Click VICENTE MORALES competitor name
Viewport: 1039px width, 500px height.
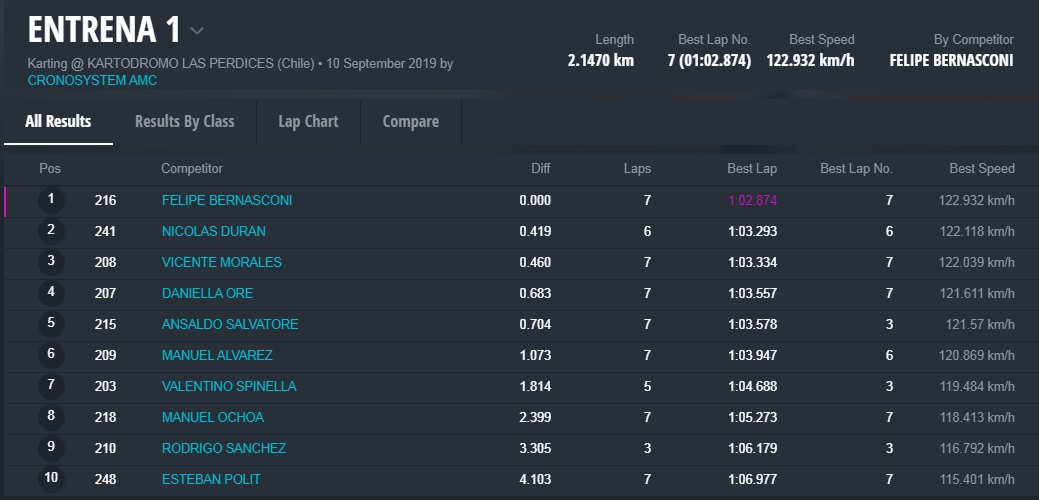click(222, 262)
